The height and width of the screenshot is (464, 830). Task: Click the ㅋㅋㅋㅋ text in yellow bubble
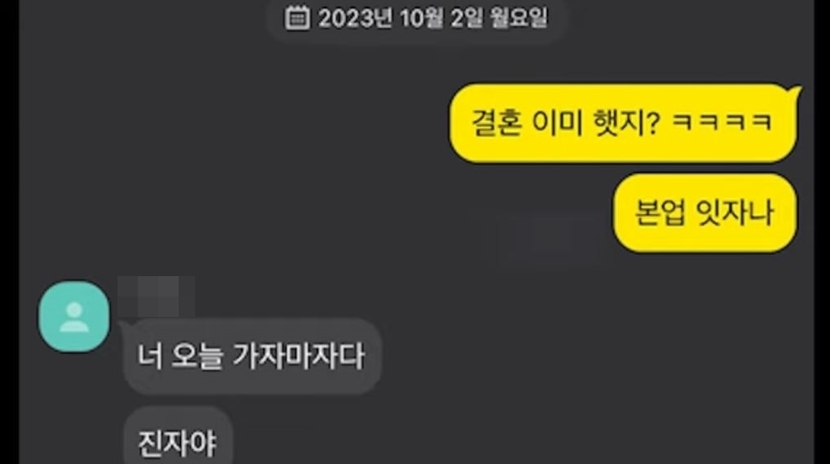click(x=722, y=122)
